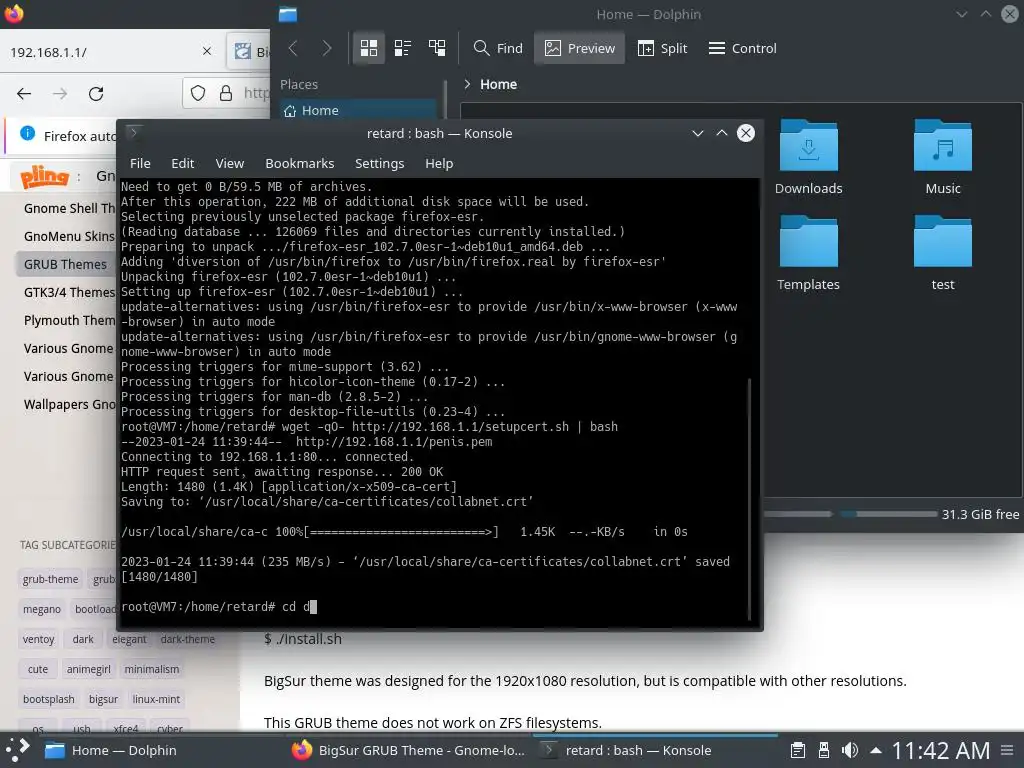Open the clipboard tray icon
Viewport: 1024px width, 768px height.
click(797, 750)
